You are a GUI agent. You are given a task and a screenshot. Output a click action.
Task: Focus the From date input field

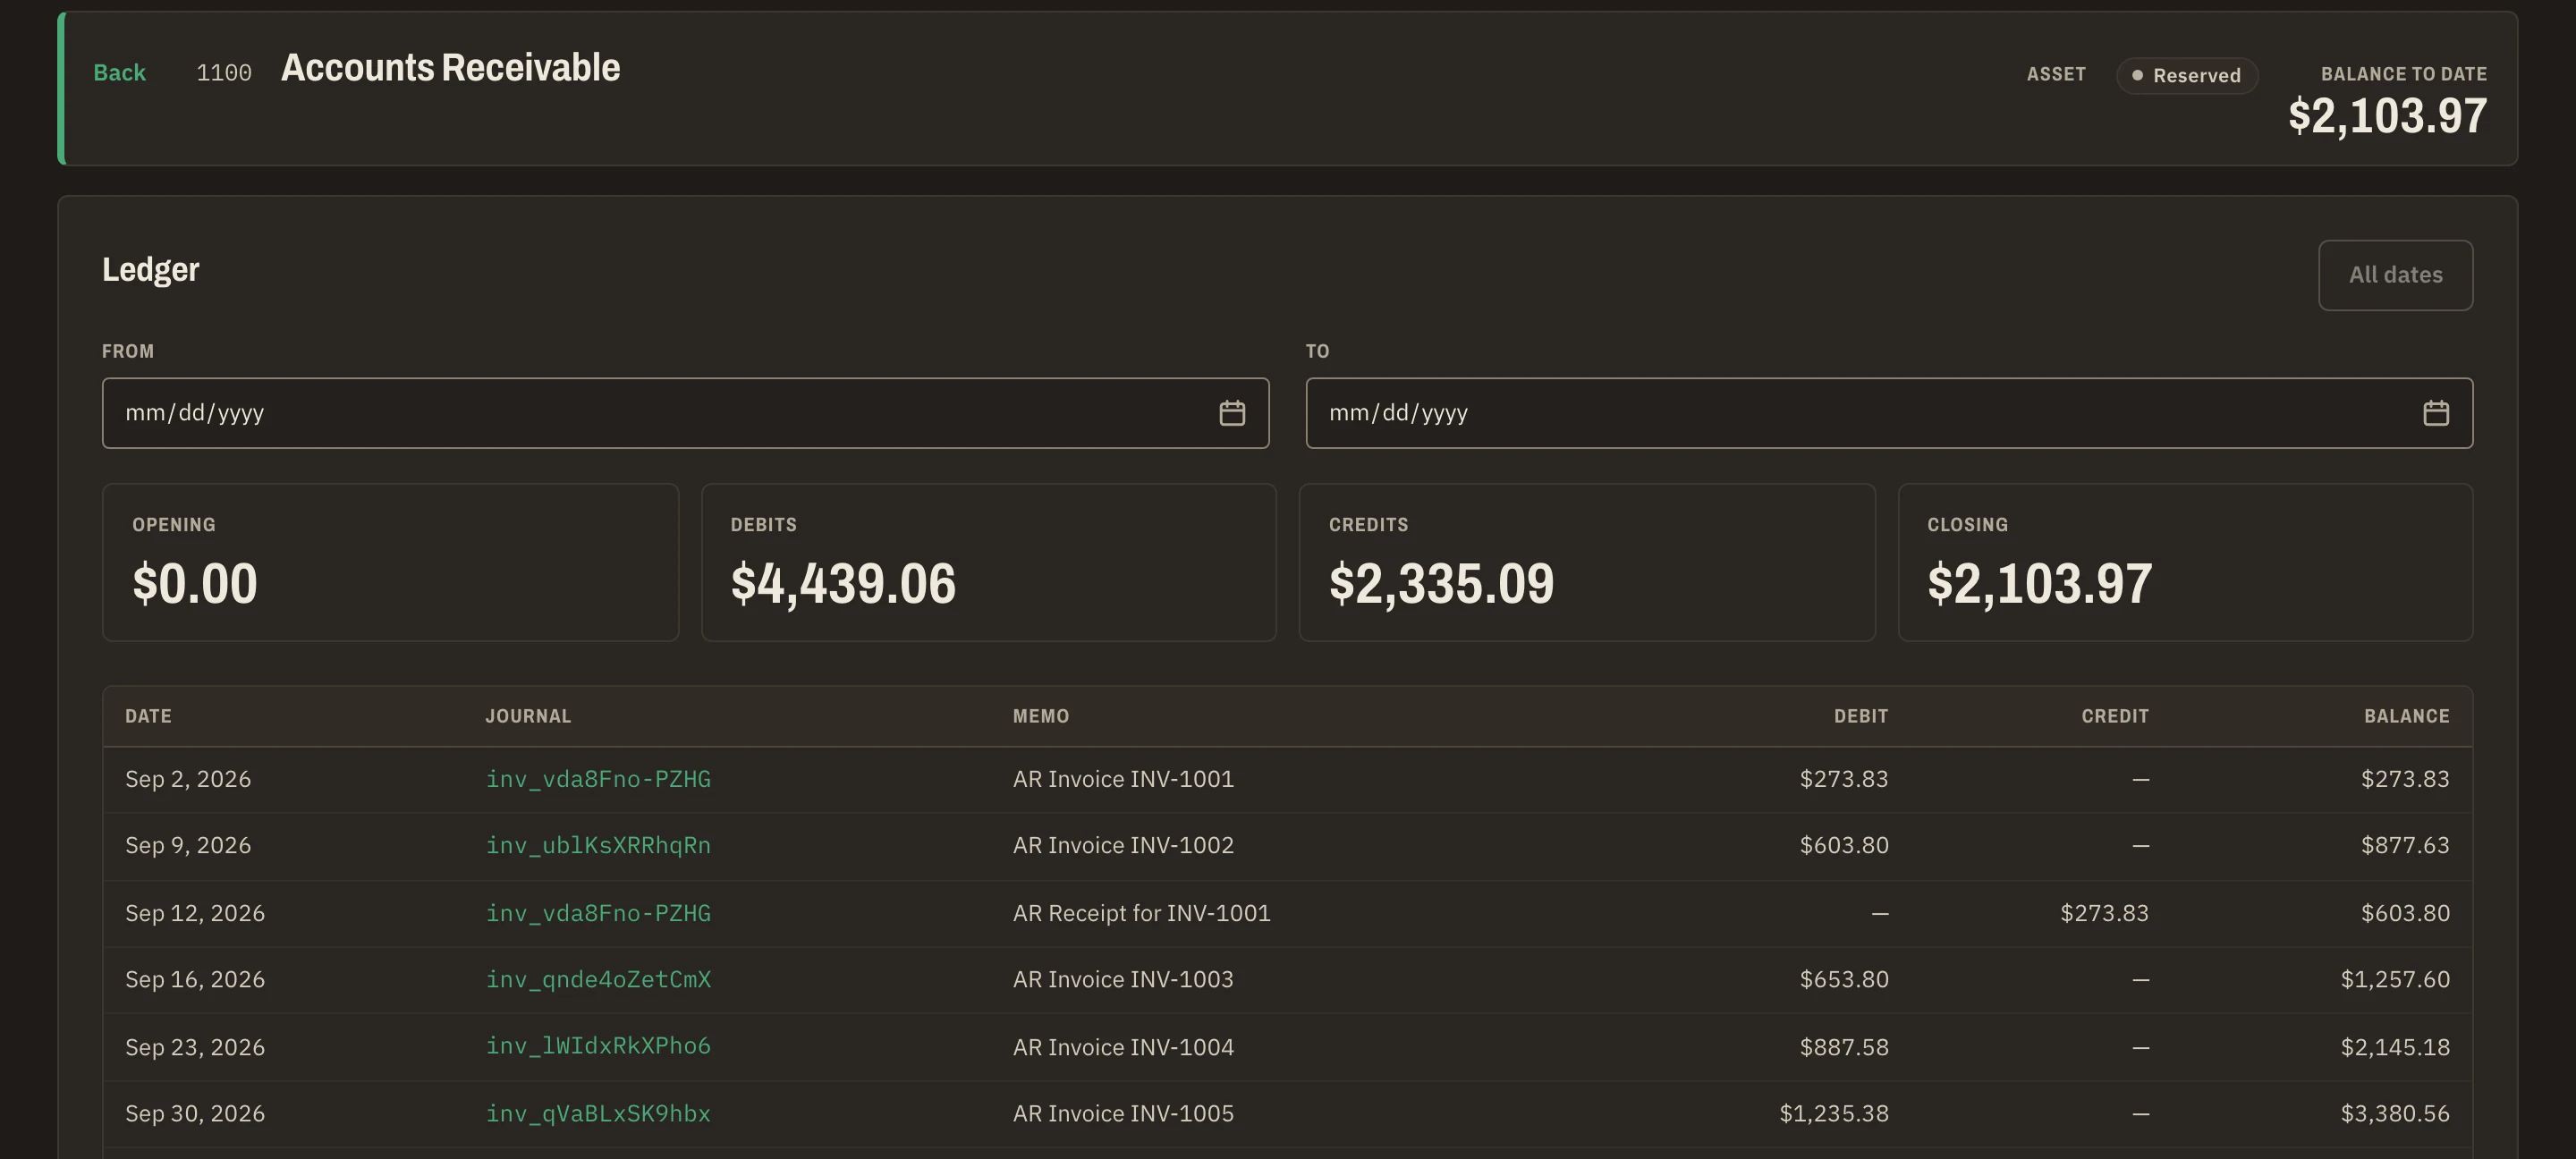click(685, 413)
